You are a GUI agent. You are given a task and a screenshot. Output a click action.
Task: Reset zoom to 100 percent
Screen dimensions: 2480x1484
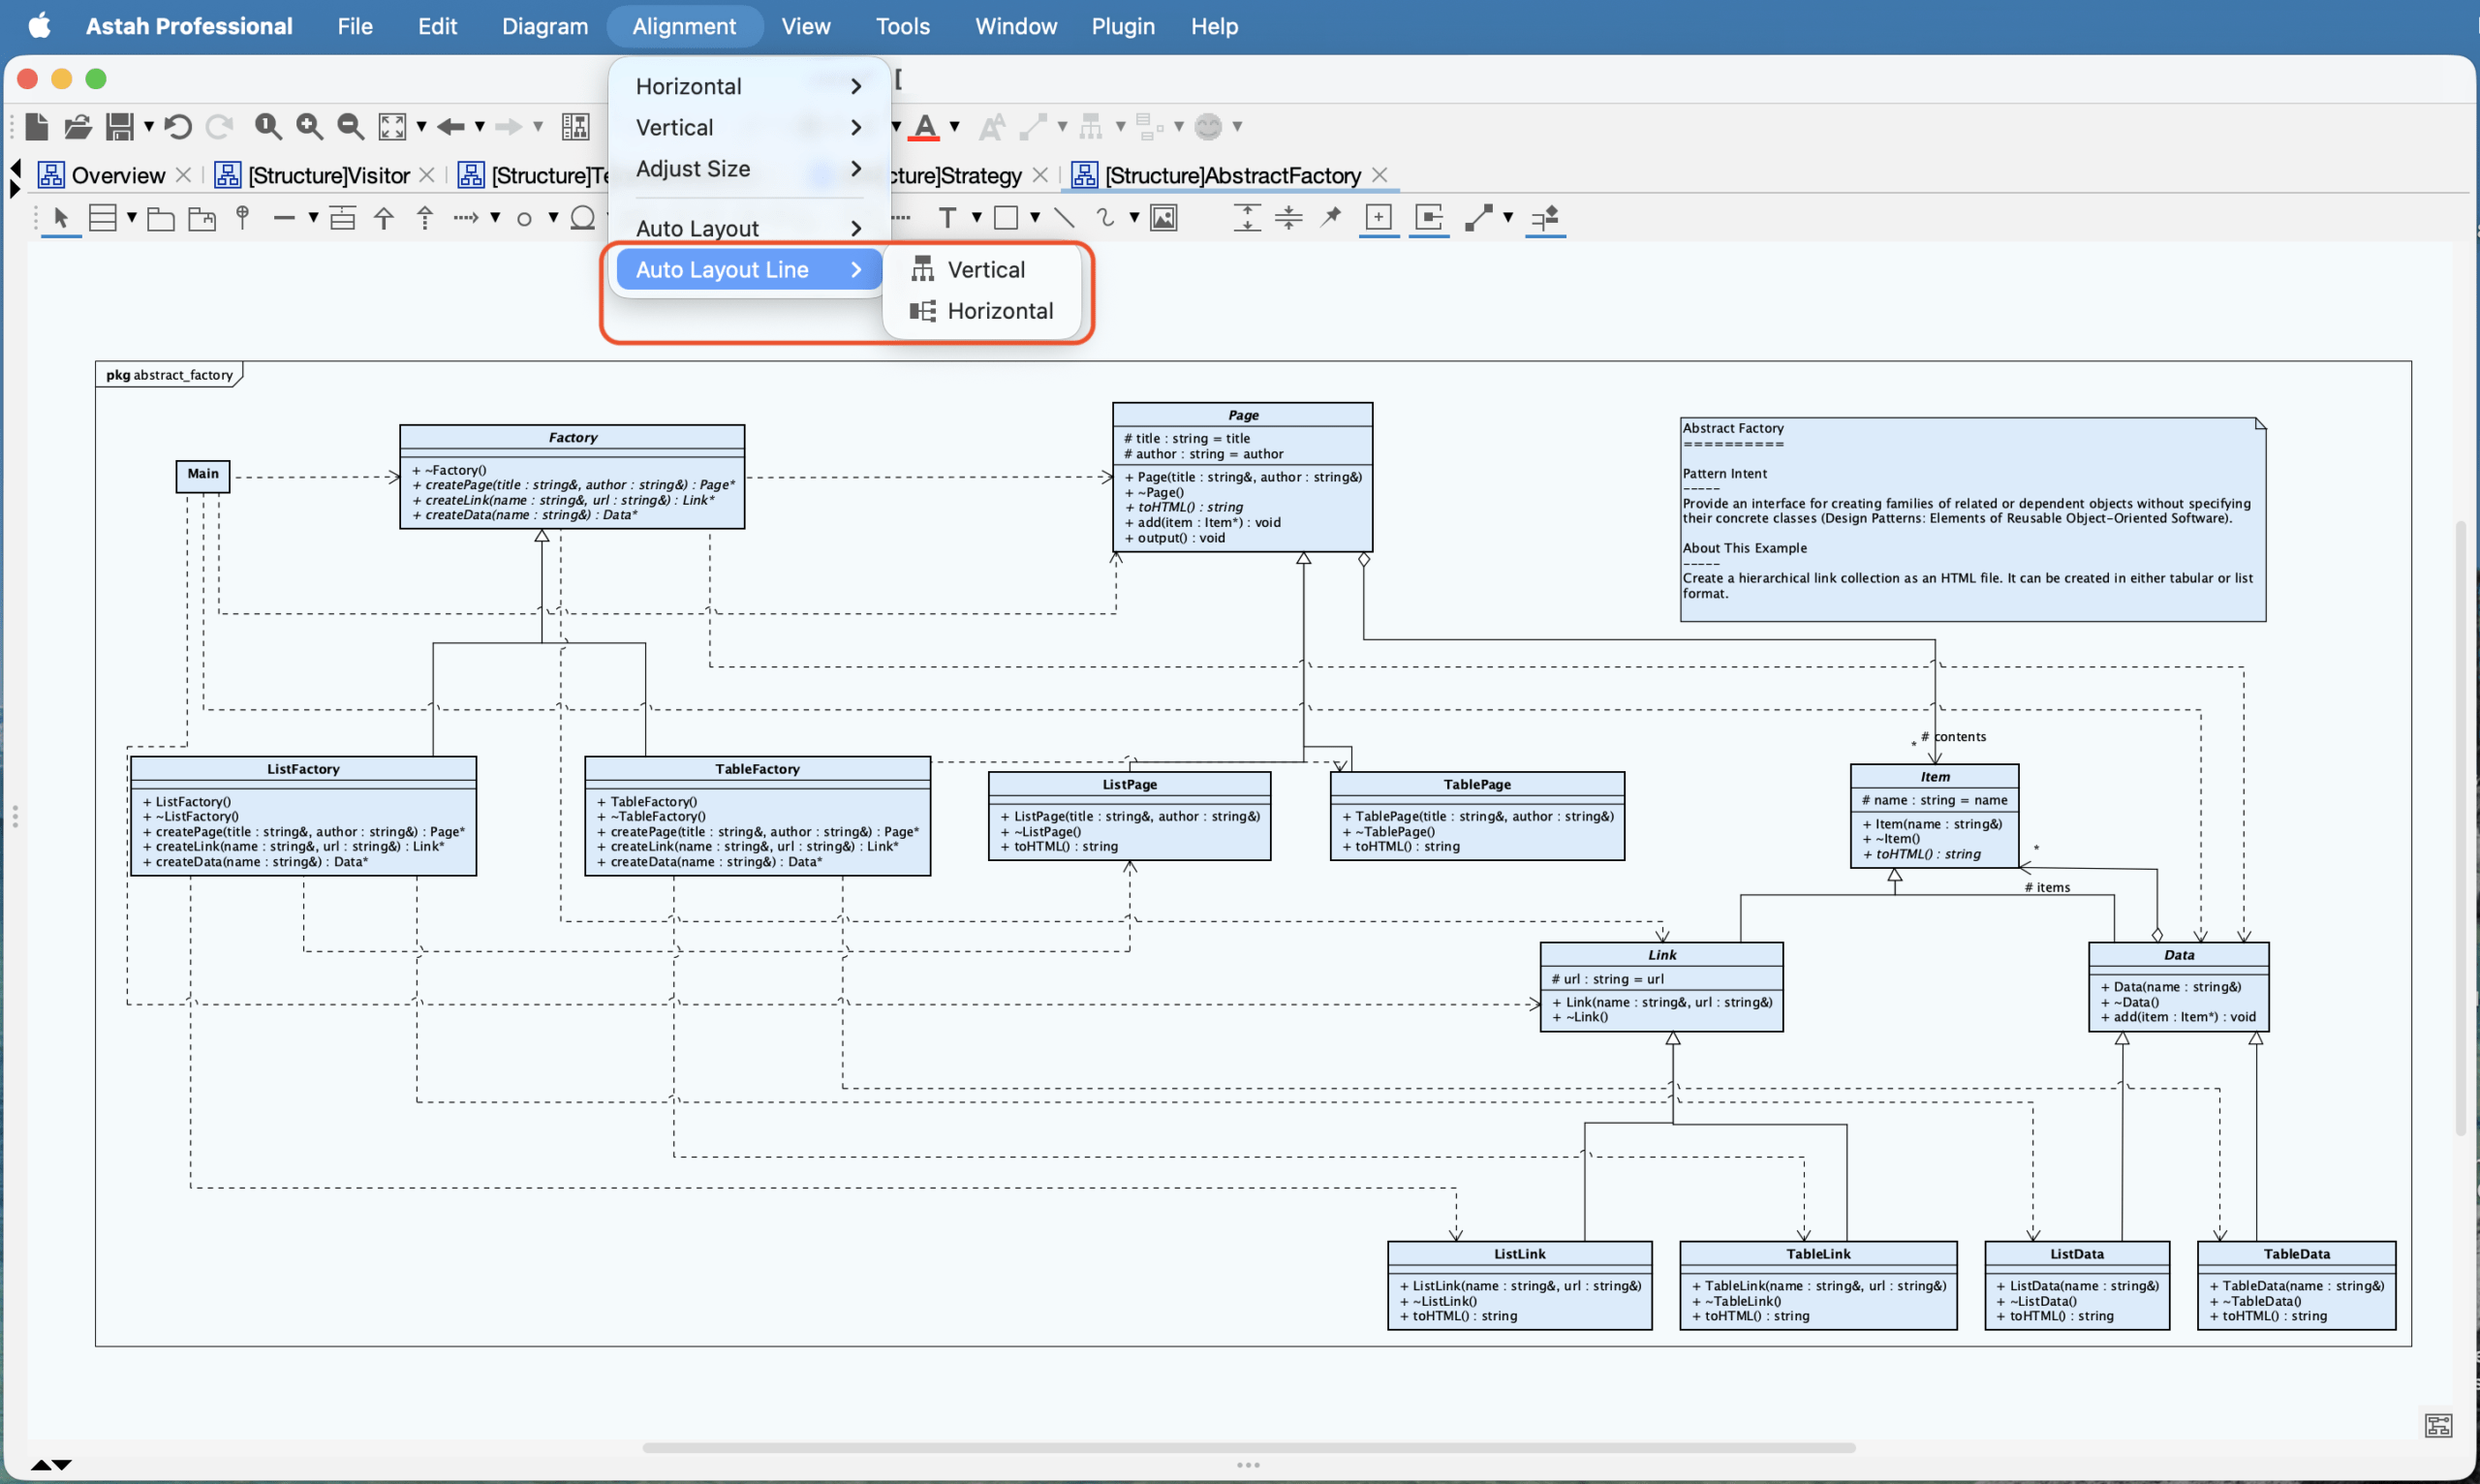tap(267, 126)
